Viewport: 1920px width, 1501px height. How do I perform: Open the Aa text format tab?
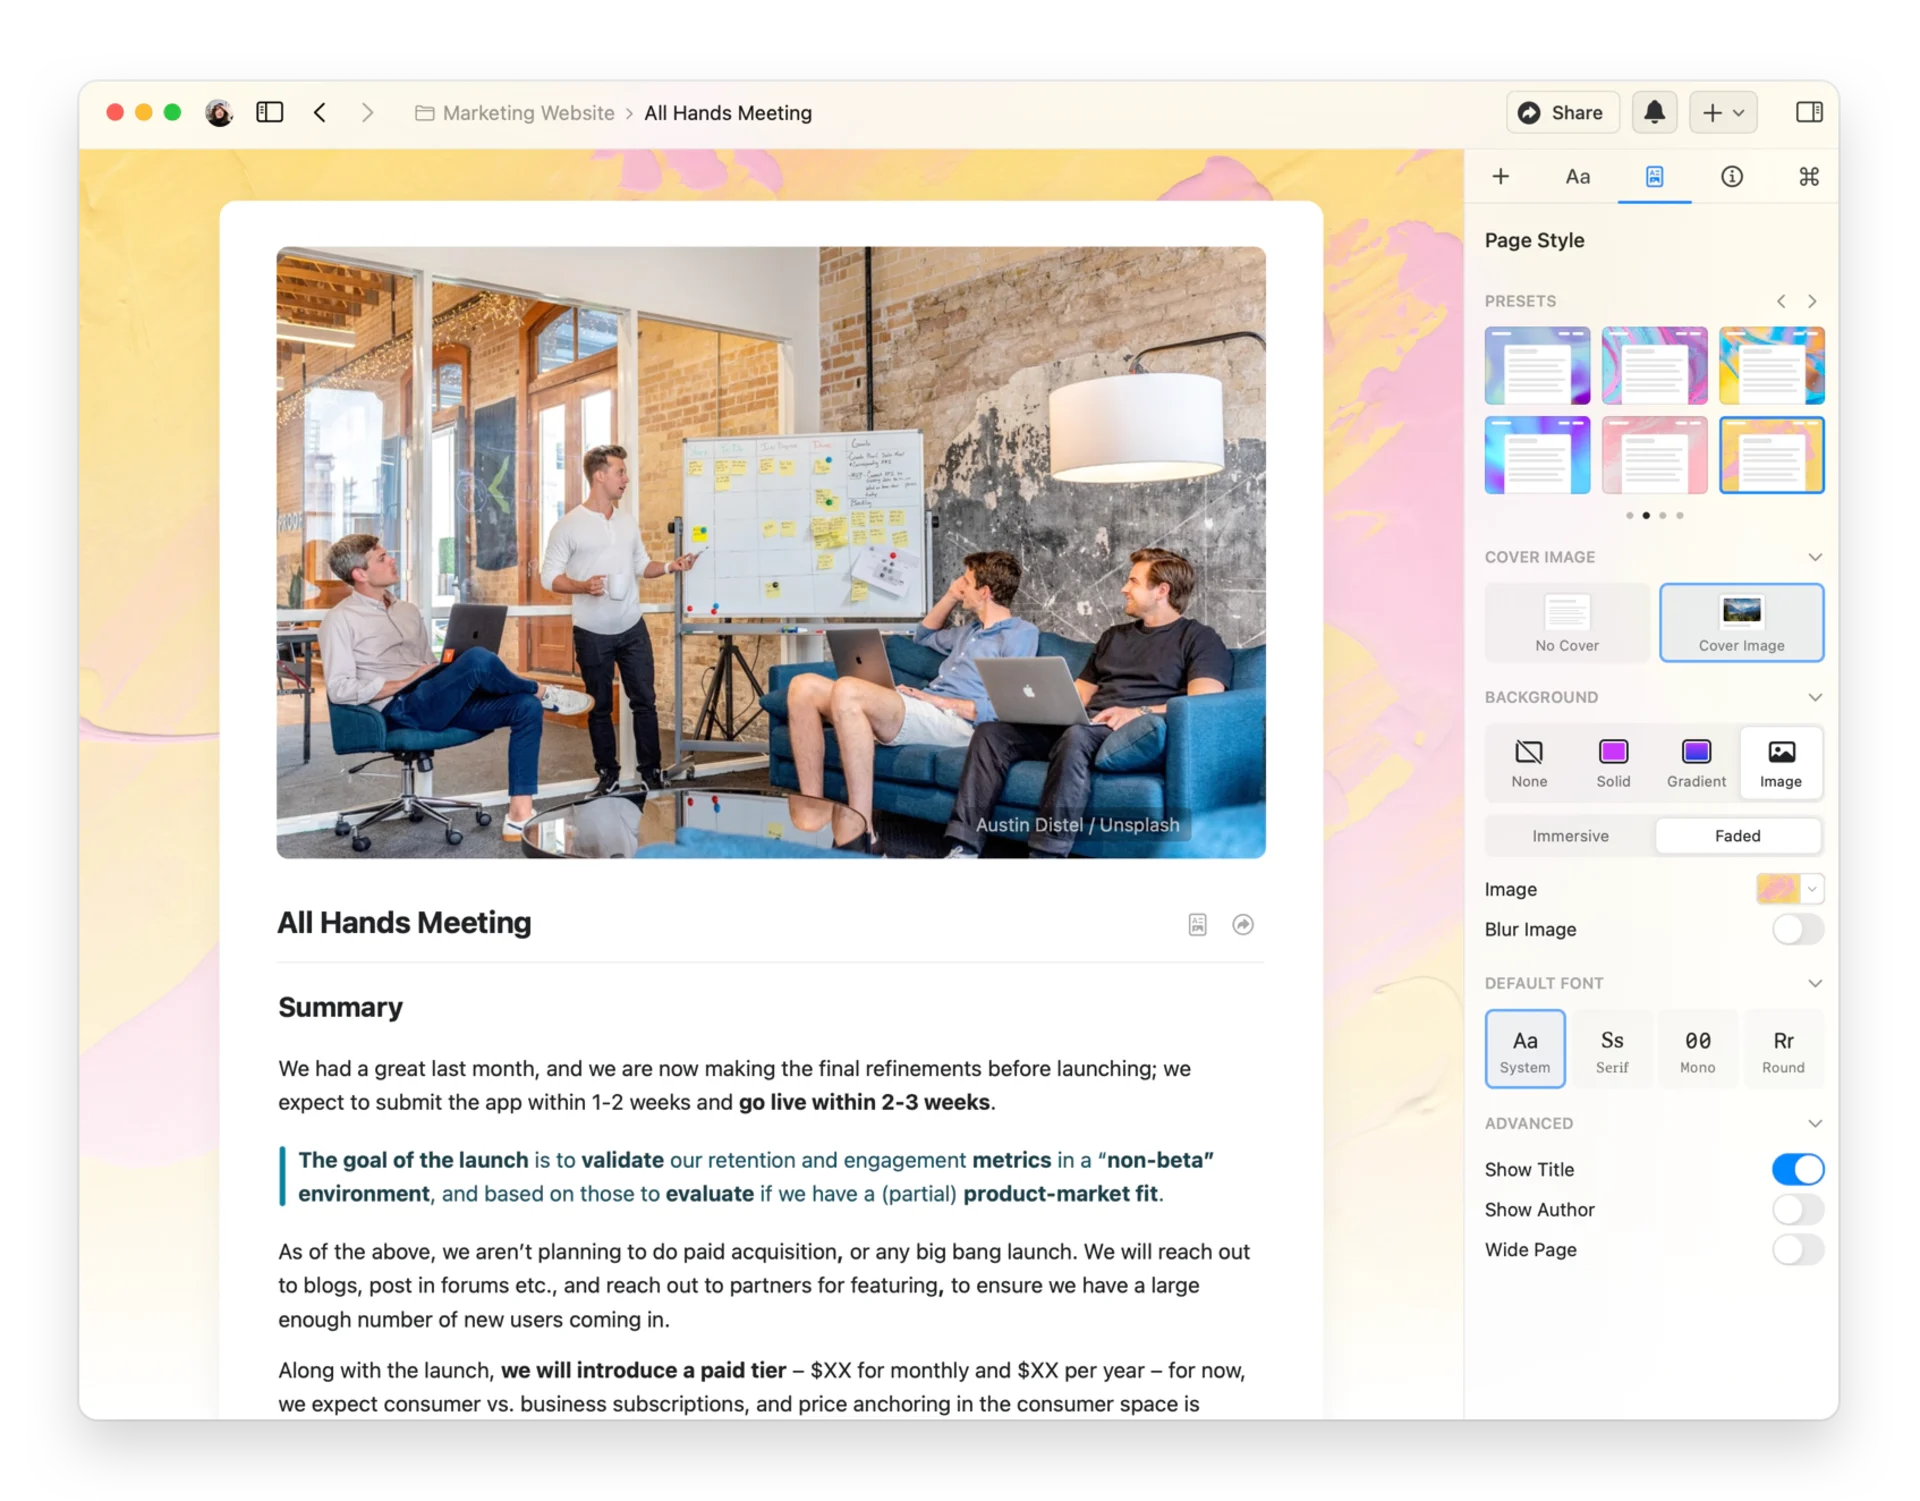click(1577, 177)
